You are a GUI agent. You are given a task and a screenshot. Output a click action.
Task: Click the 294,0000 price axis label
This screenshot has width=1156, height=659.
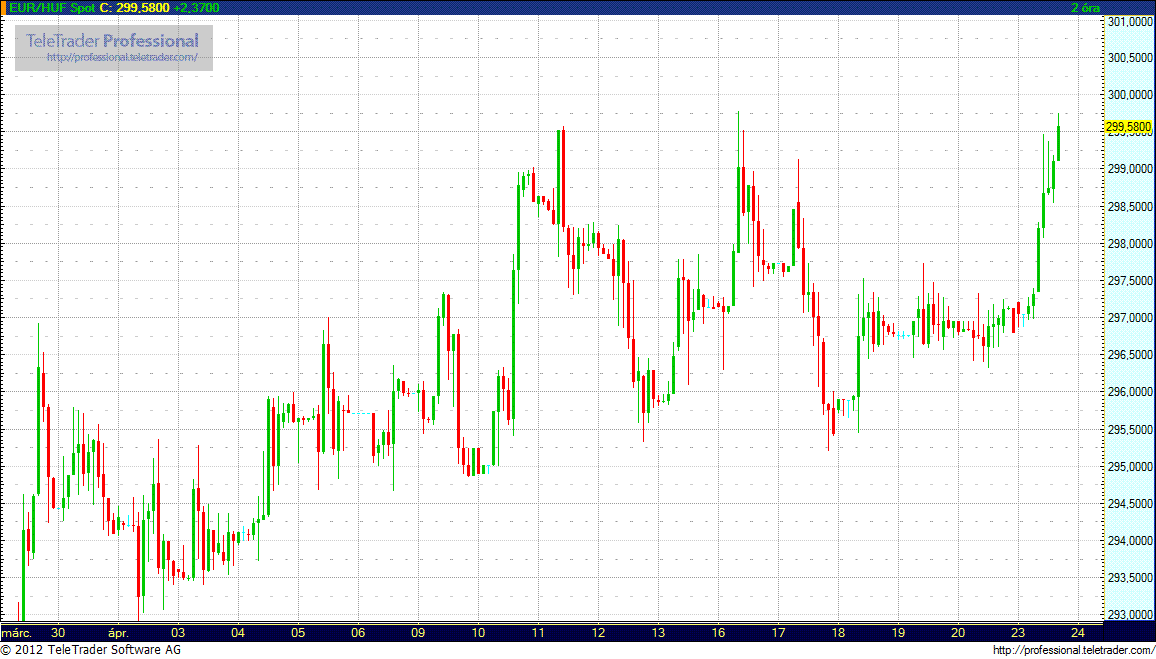coord(1131,541)
